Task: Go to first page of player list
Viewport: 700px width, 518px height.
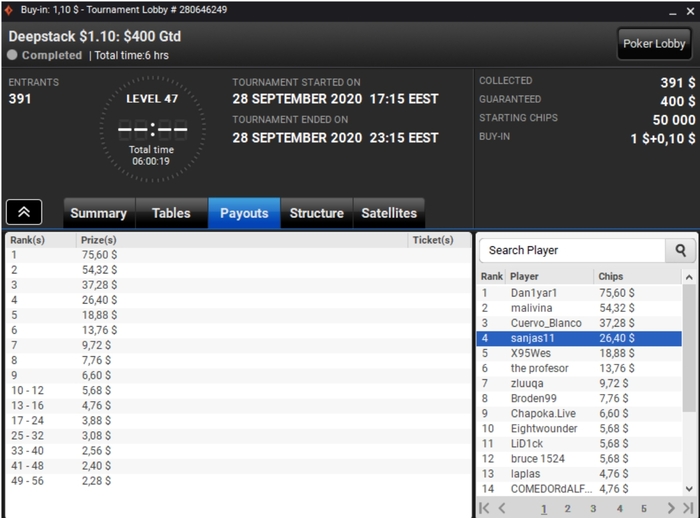Action: [x=484, y=508]
